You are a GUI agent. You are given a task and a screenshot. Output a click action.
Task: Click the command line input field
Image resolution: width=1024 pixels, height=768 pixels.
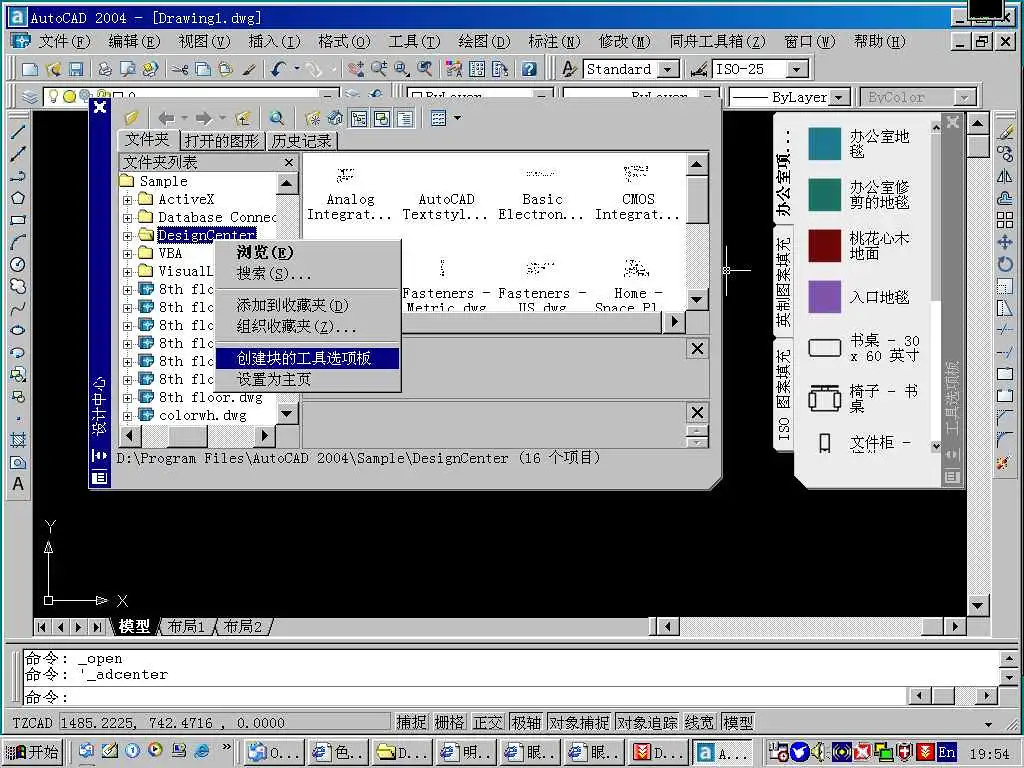[464, 697]
